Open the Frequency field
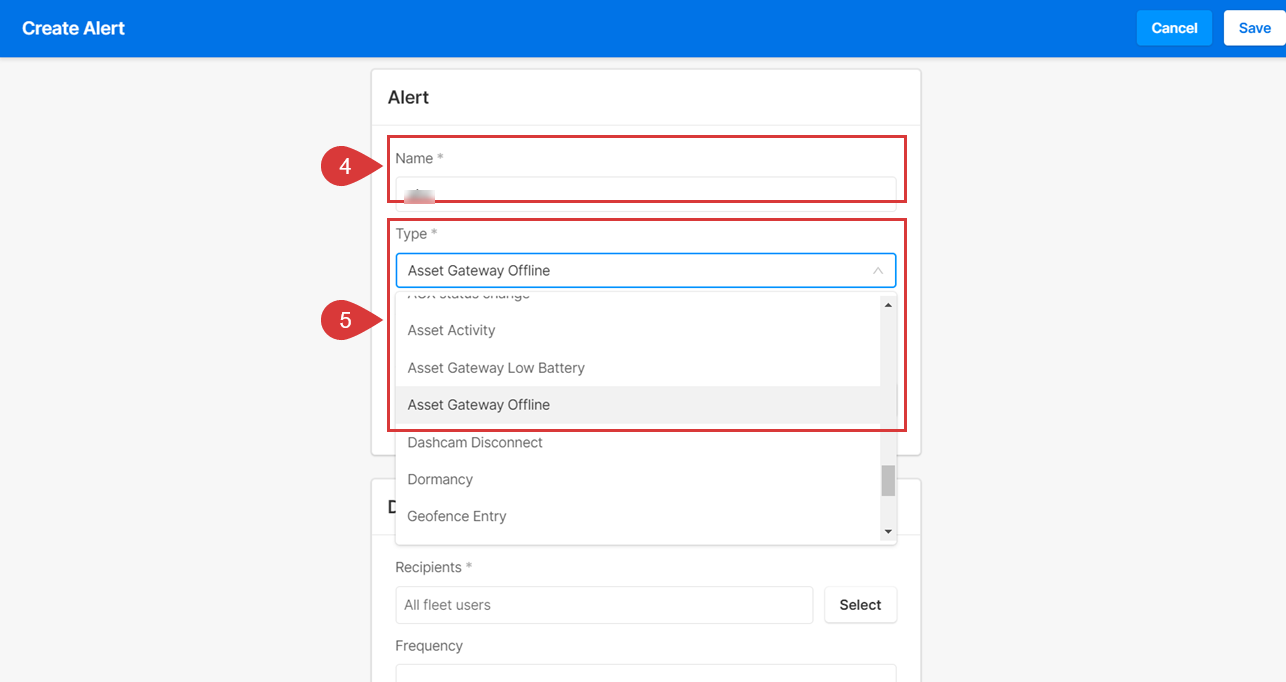Screen dimensions: 1286x682 coord(646,673)
